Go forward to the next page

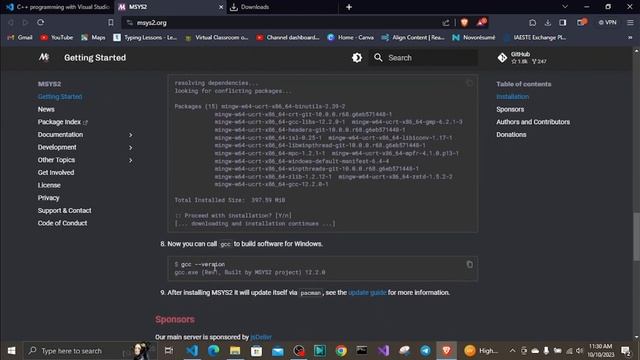pyautogui.click(x=25, y=22)
